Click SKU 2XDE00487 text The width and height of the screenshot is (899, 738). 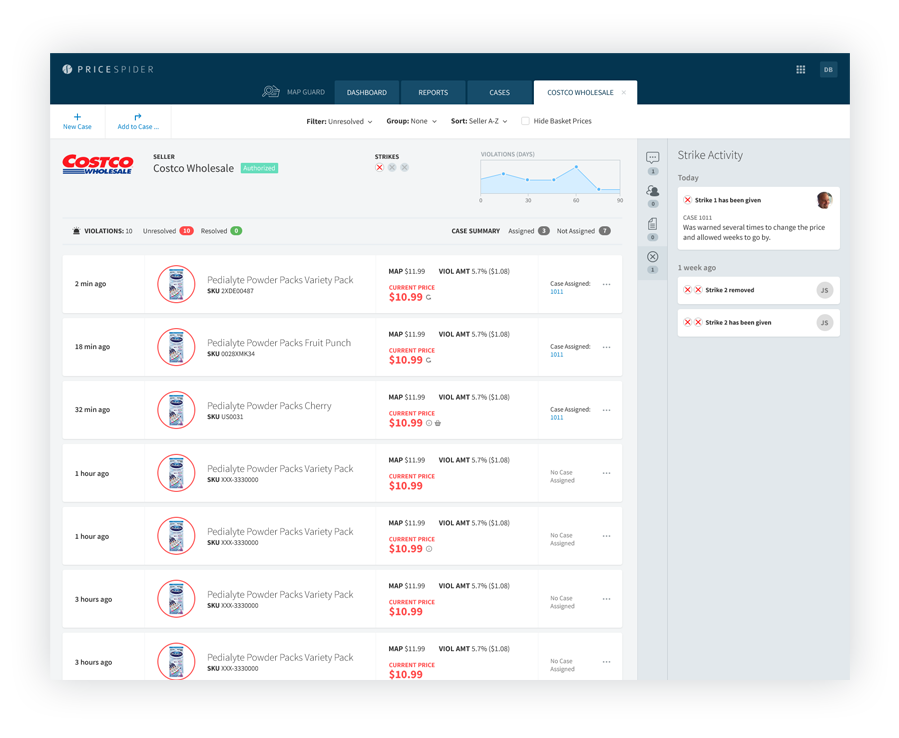tap(230, 291)
